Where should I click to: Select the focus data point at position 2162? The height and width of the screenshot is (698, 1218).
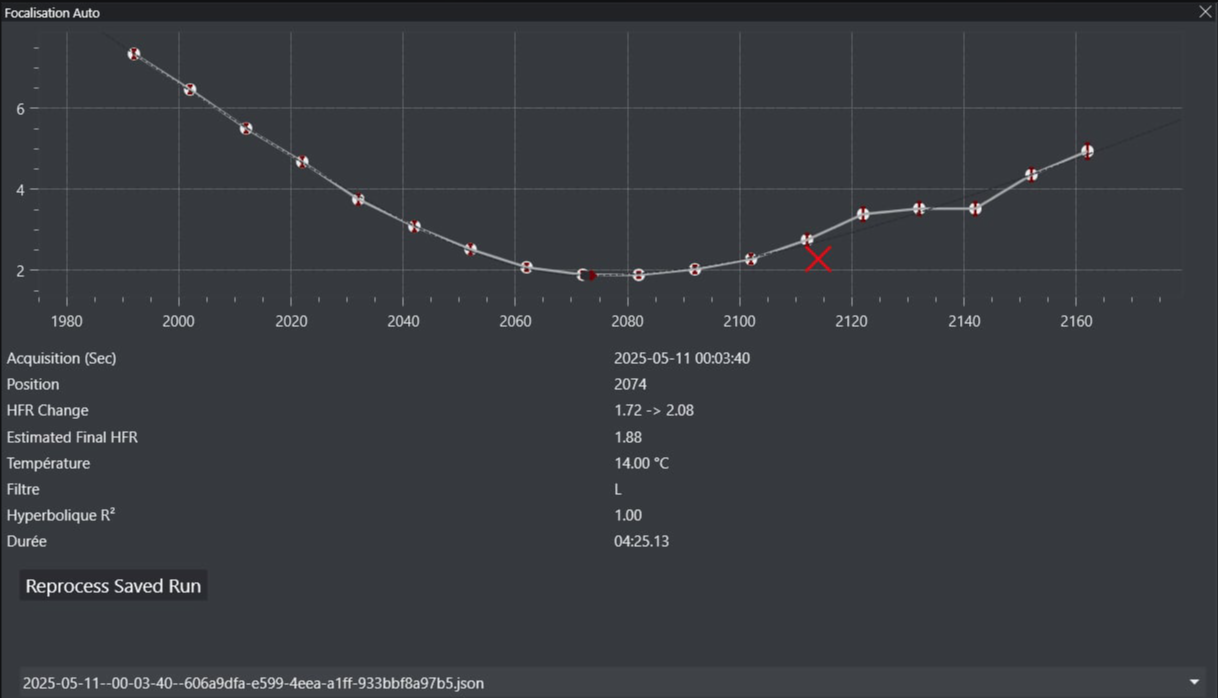1087,151
